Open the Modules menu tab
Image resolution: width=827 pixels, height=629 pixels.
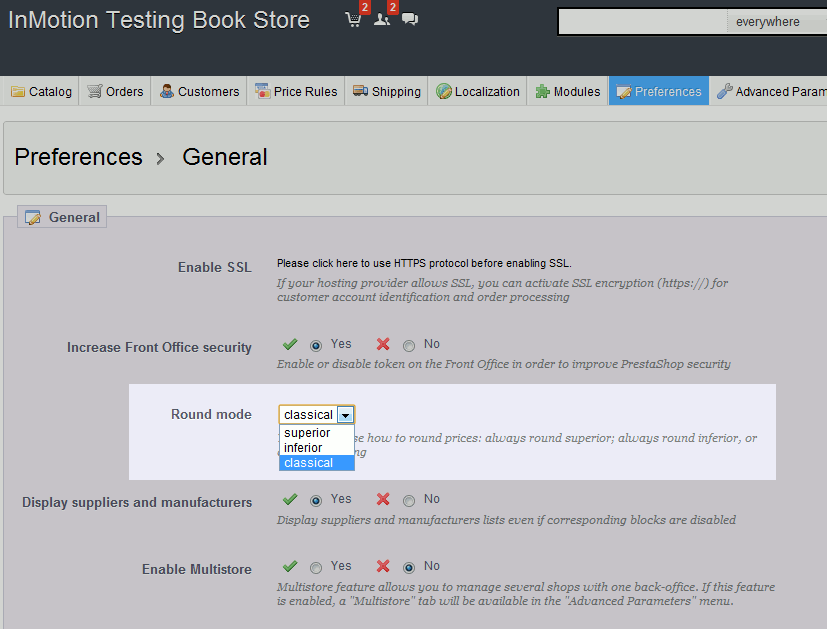pyautogui.click(x=568, y=91)
